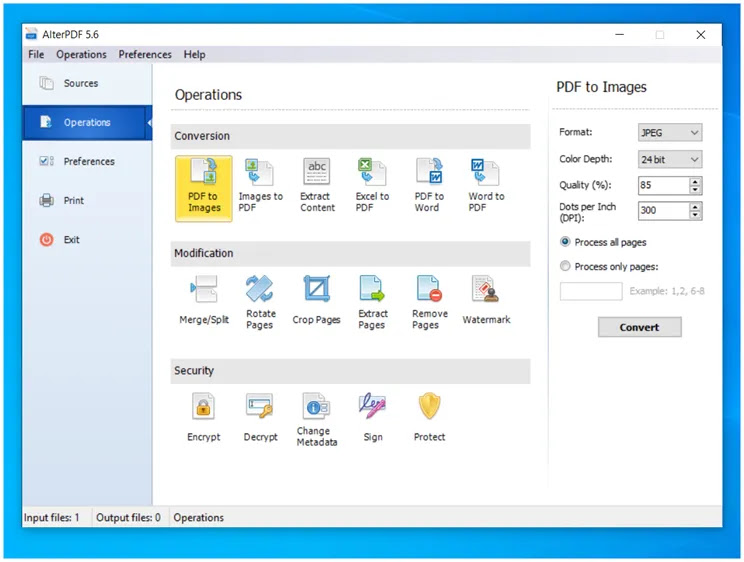Open the Format dropdown showing JPEG
The height and width of the screenshot is (562, 744).
[x=670, y=132]
